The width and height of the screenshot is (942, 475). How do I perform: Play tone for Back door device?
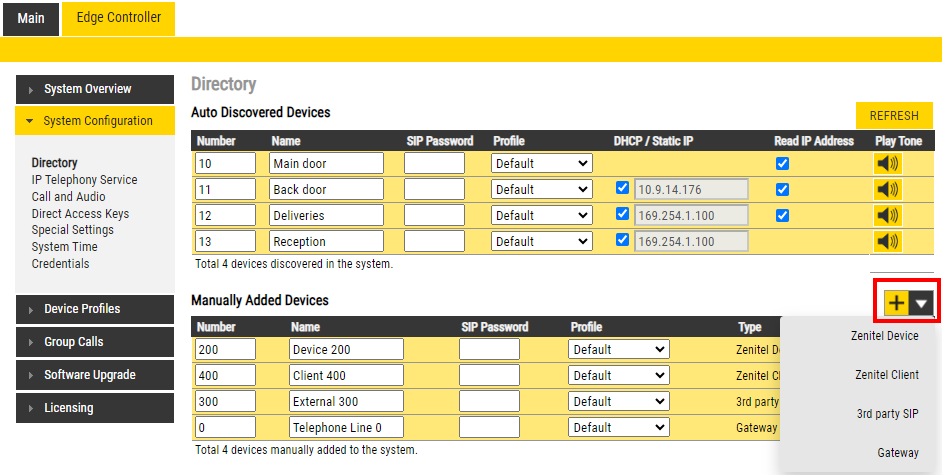[887, 189]
